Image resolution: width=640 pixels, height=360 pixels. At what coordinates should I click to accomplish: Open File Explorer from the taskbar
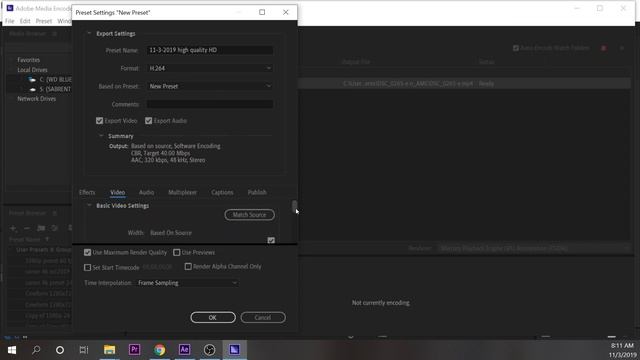(x=109, y=350)
